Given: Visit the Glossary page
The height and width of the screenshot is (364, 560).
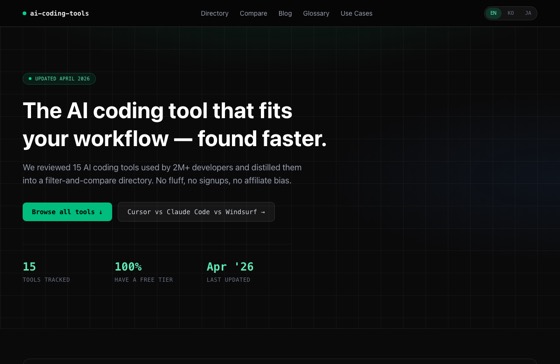Looking at the screenshot, I should (x=316, y=14).
